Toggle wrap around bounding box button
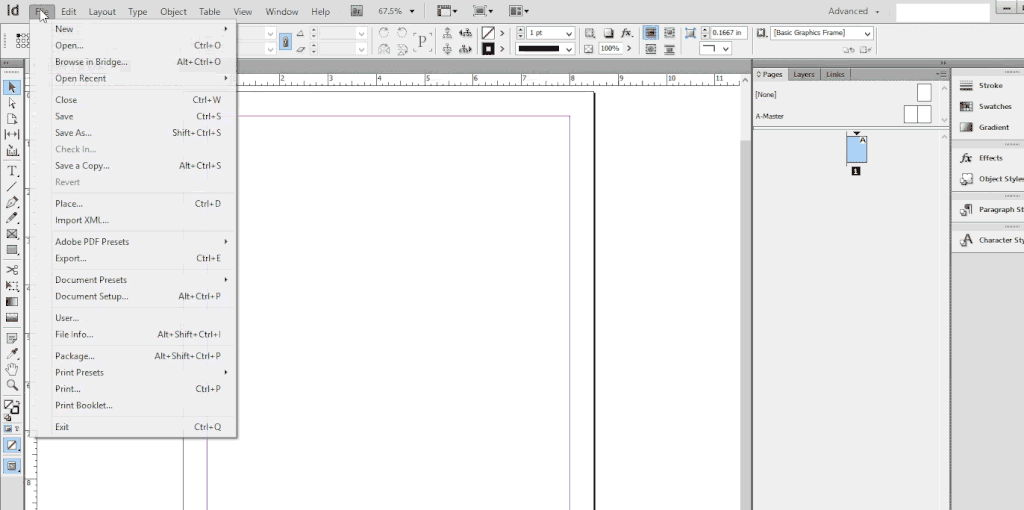1024x510 pixels. (669, 33)
